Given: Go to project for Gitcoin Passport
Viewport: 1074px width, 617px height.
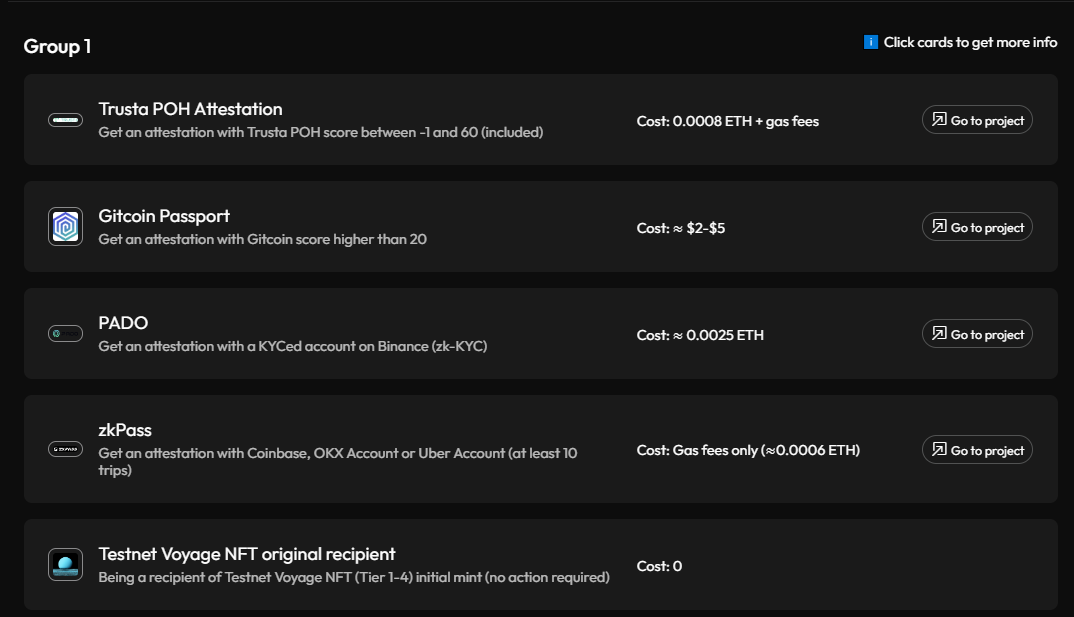Looking at the screenshot, I should point(977,227).
